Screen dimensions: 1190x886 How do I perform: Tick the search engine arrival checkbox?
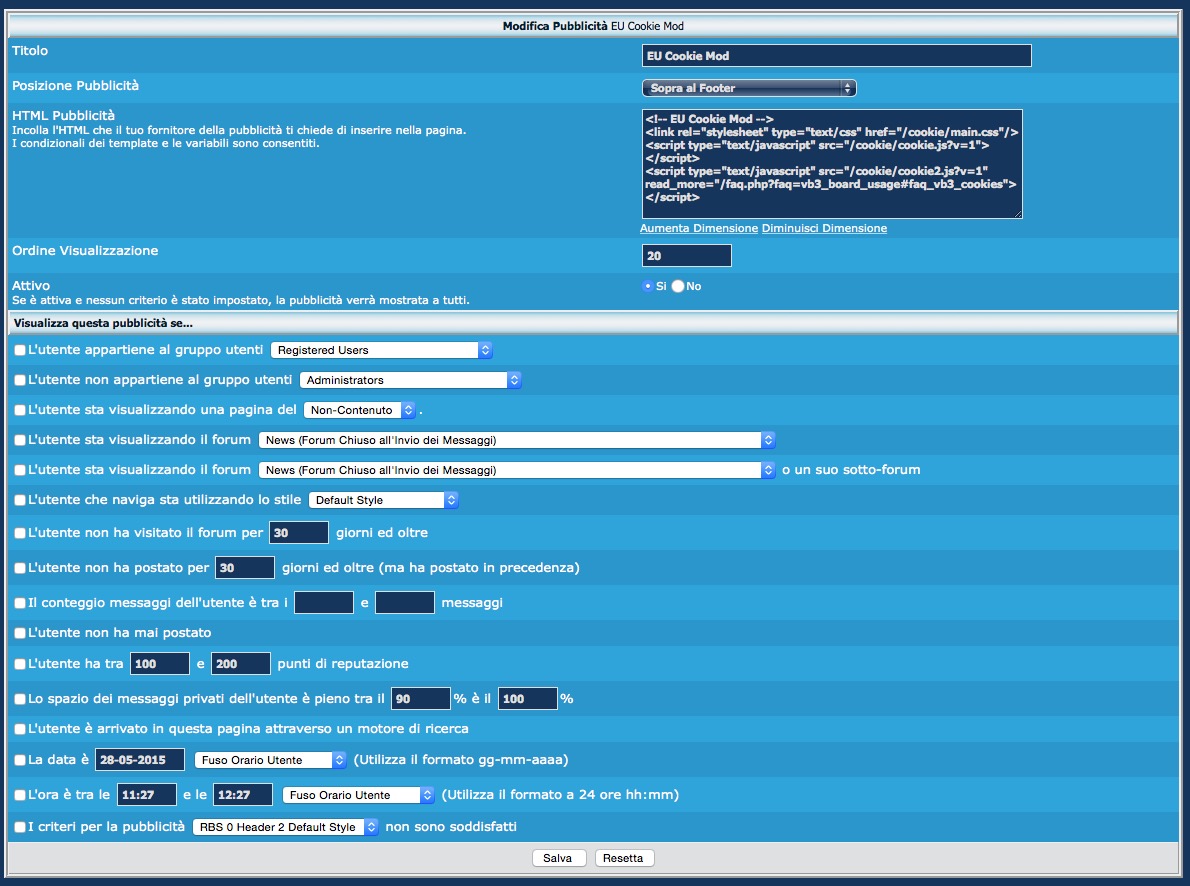pos(20,729)
